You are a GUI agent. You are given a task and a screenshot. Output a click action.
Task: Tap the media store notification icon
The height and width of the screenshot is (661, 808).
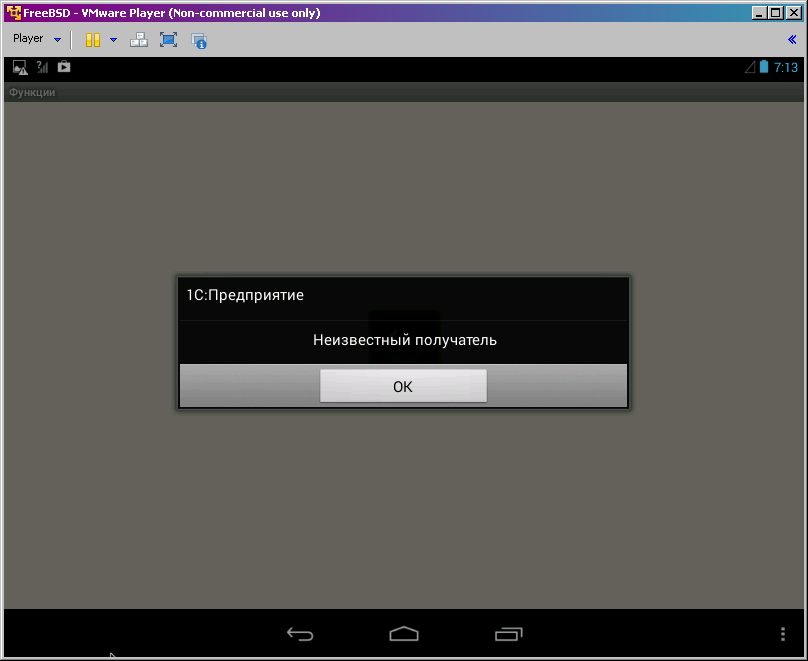[64, 68]
